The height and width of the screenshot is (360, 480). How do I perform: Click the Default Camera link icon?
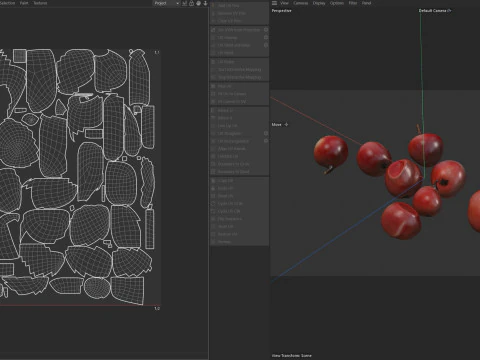tap(449, 11)
